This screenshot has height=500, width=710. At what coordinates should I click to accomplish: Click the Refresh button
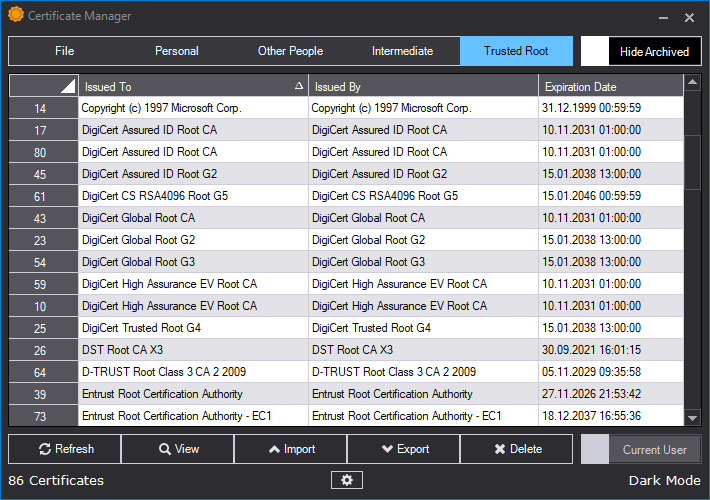click(65, 449)
